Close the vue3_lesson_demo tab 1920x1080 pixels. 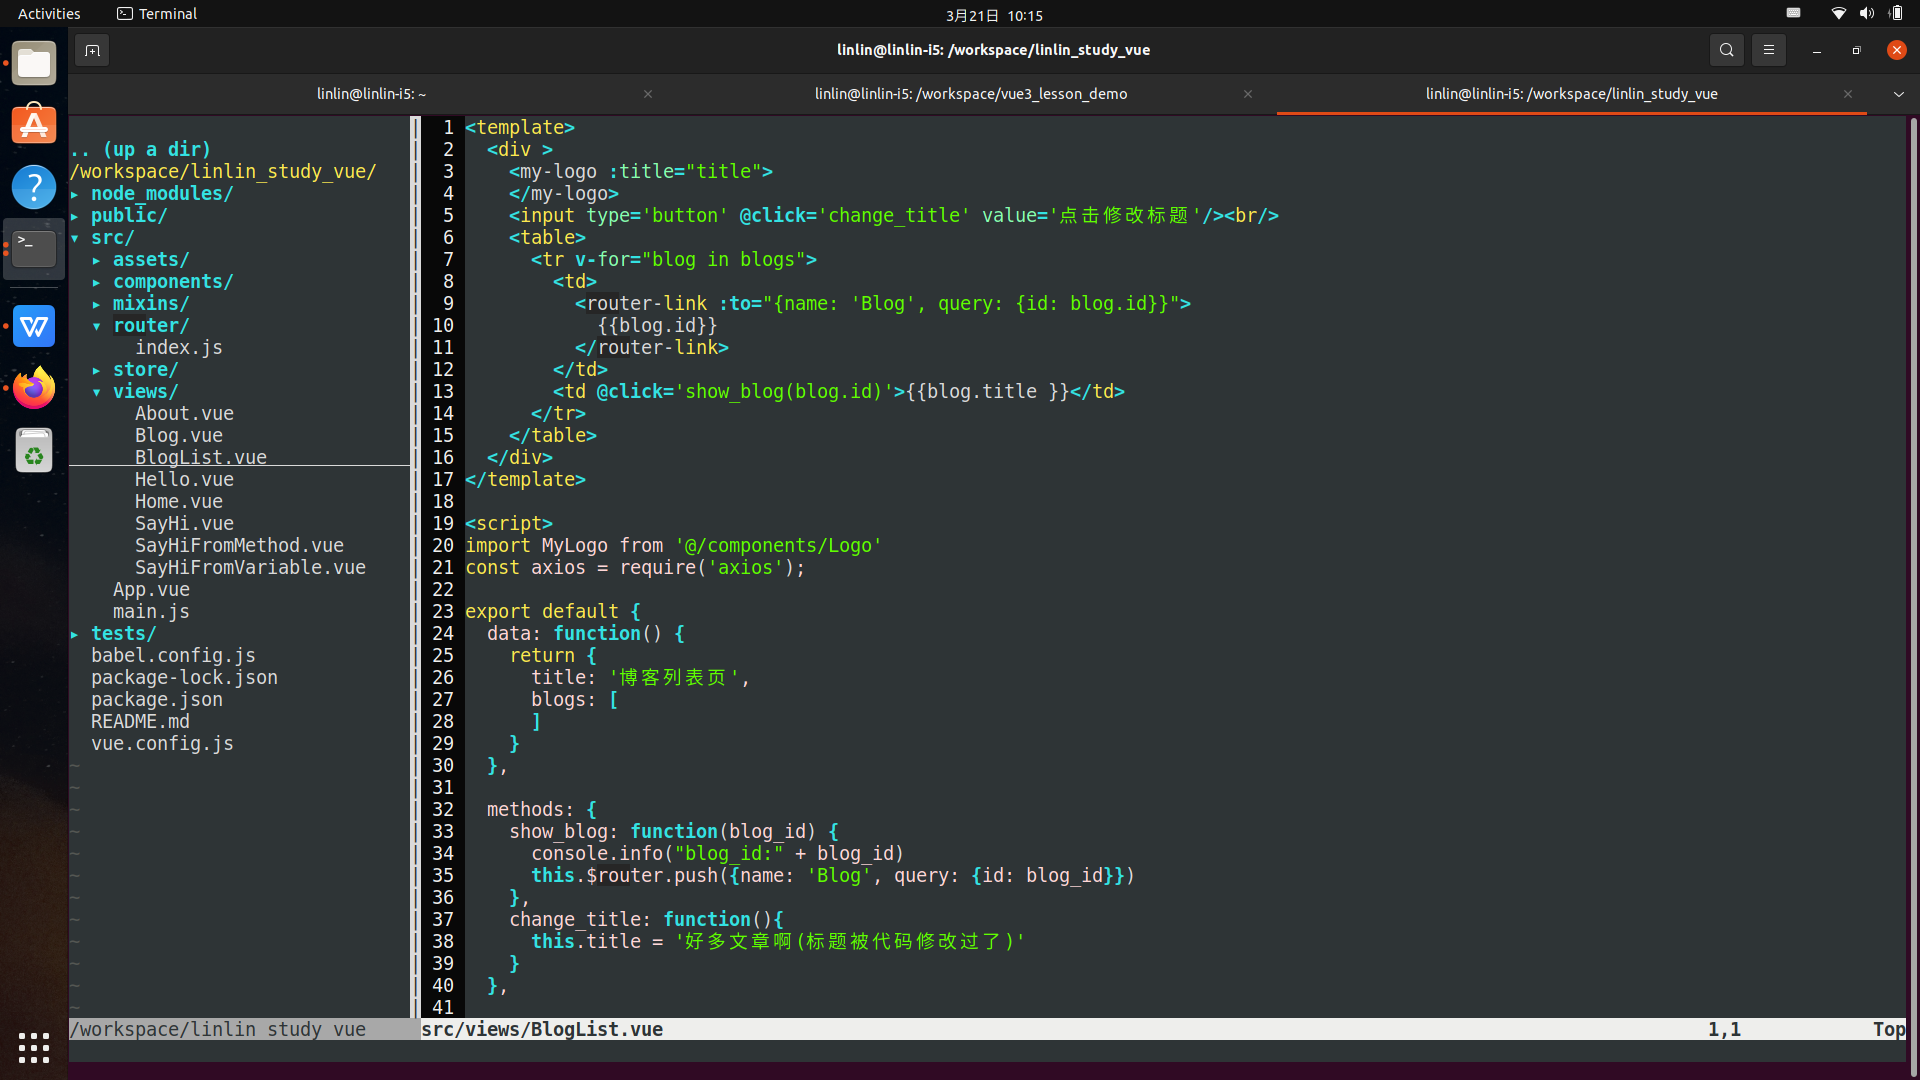(1247, 94)
